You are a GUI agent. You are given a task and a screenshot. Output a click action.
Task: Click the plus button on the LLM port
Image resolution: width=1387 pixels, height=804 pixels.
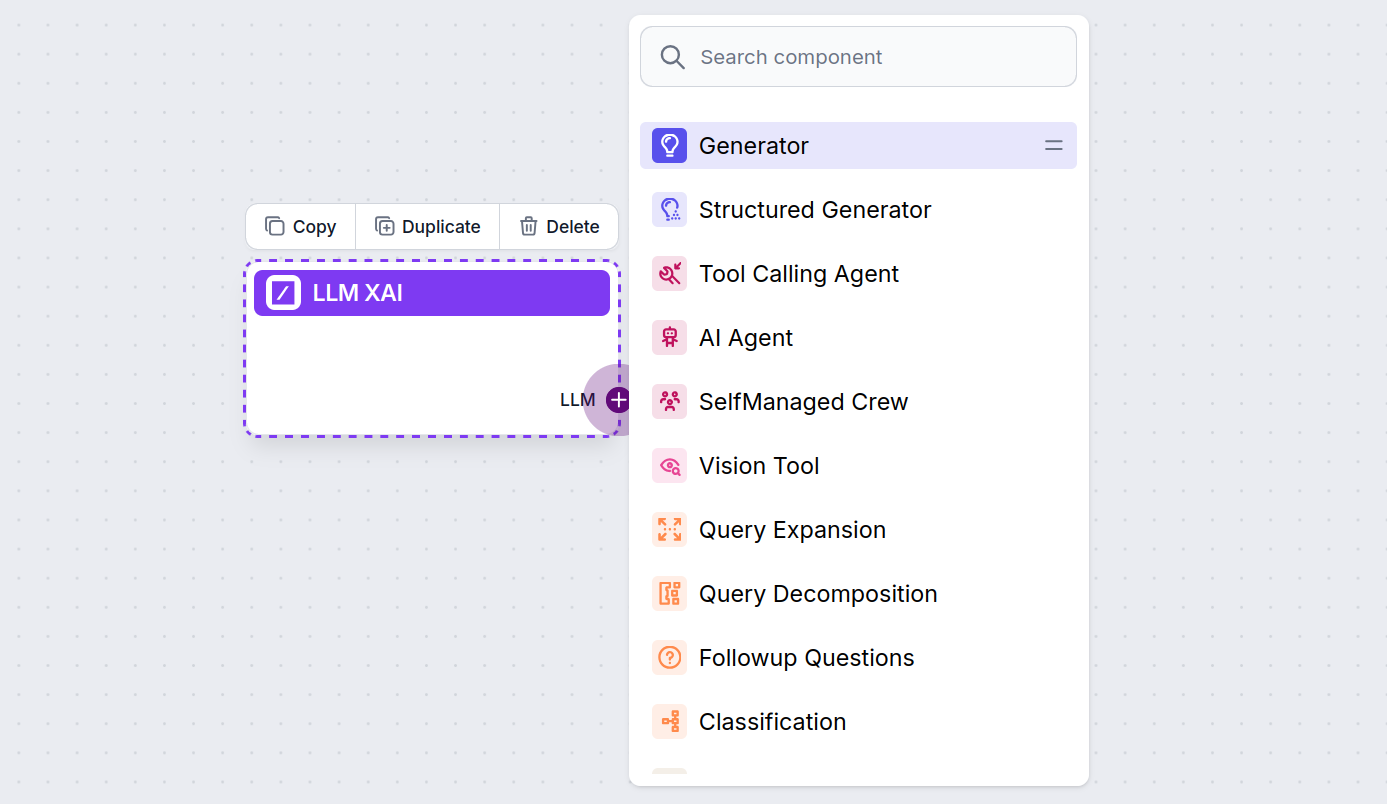pyautogui.click(x=617, y=400)
